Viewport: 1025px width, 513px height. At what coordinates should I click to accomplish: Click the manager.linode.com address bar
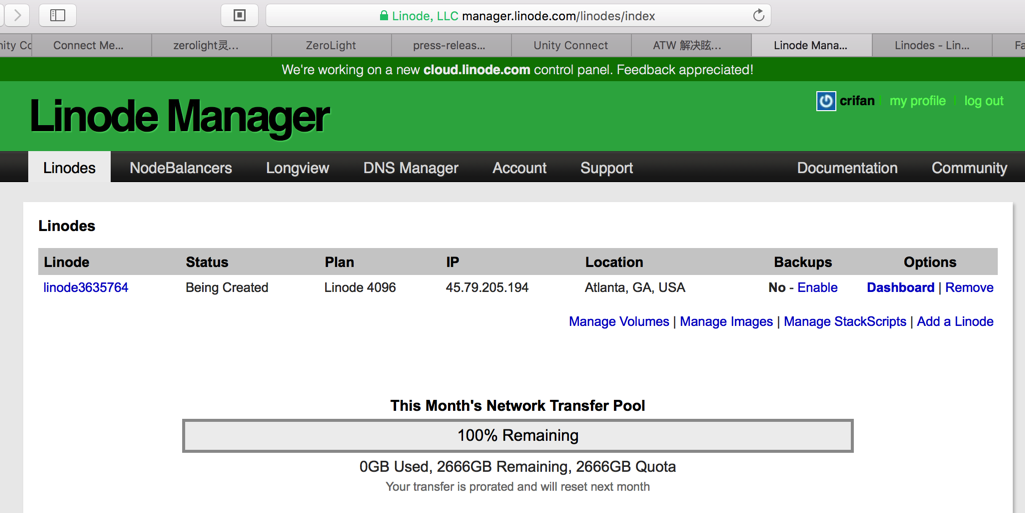click(518, 15)
